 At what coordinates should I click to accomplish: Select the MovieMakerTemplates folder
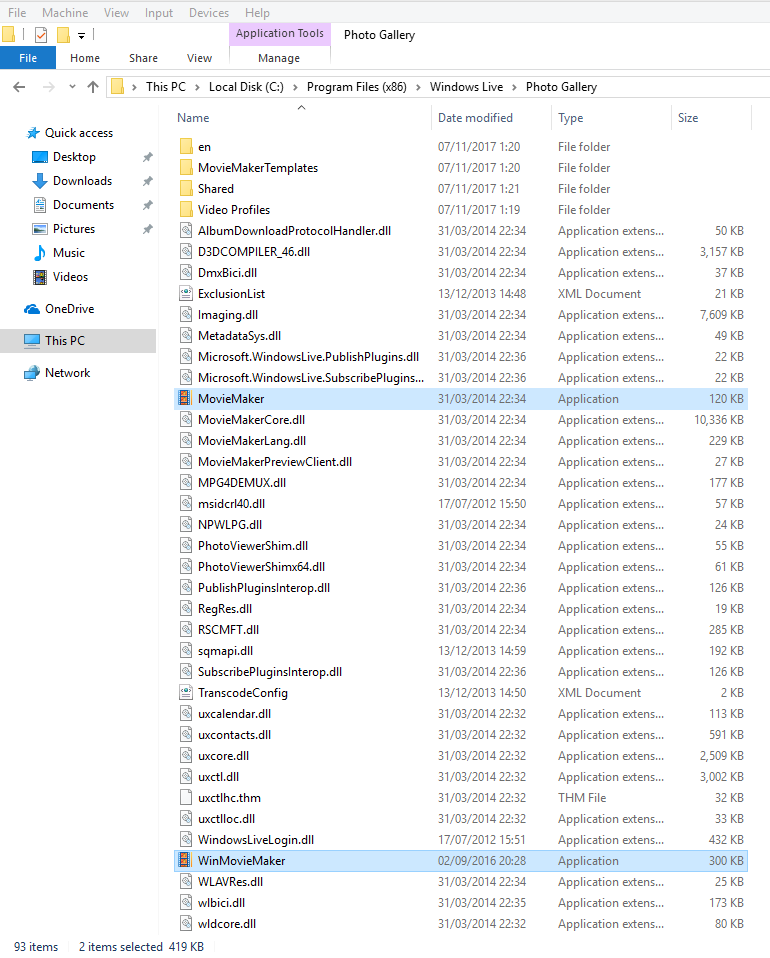coord(257,168)
